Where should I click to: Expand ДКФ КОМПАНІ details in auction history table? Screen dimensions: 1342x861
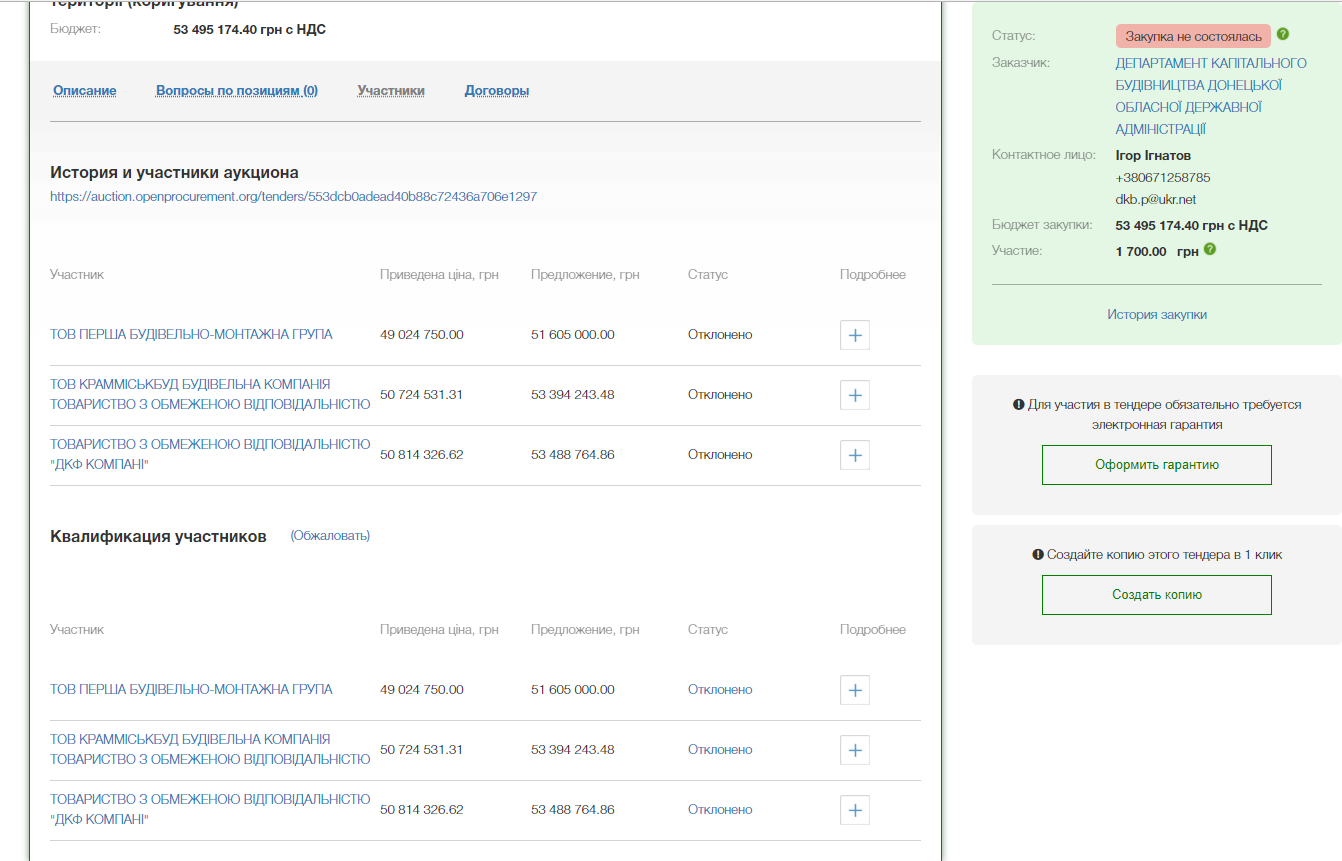click(x=854, y=455)
